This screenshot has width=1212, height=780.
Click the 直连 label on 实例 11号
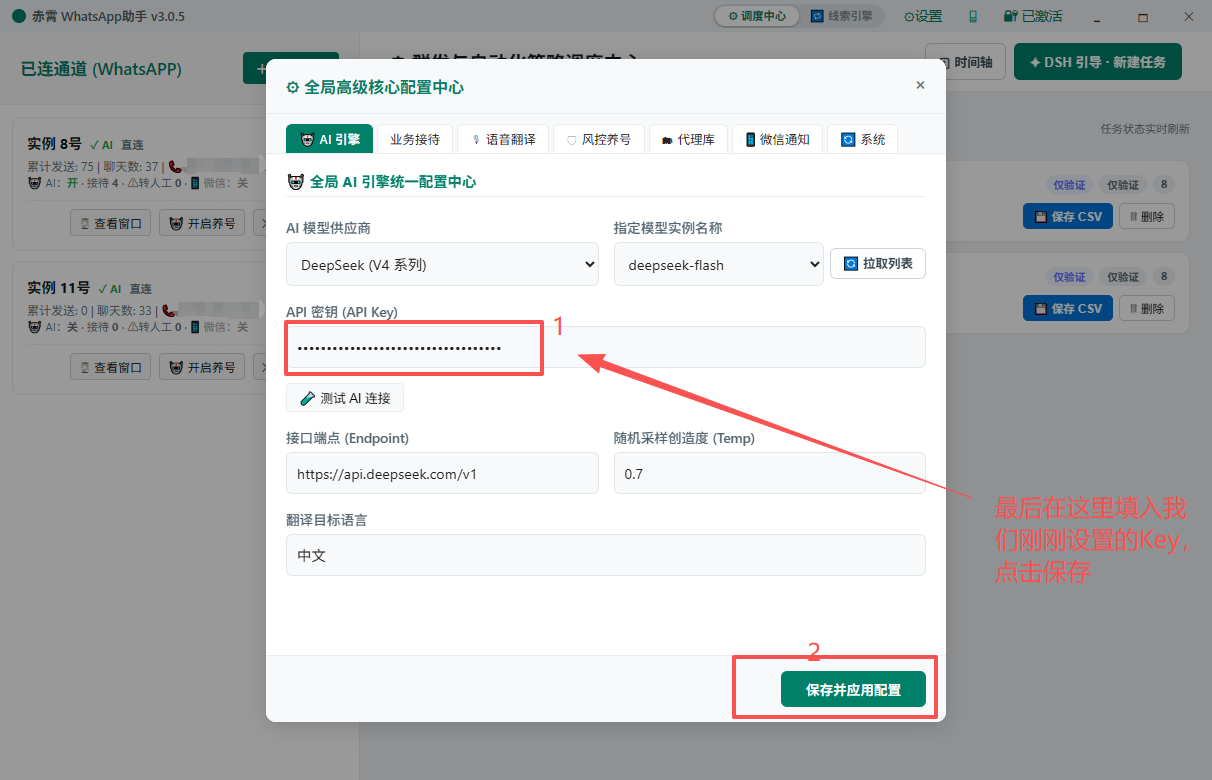click(x=140, y=288)
